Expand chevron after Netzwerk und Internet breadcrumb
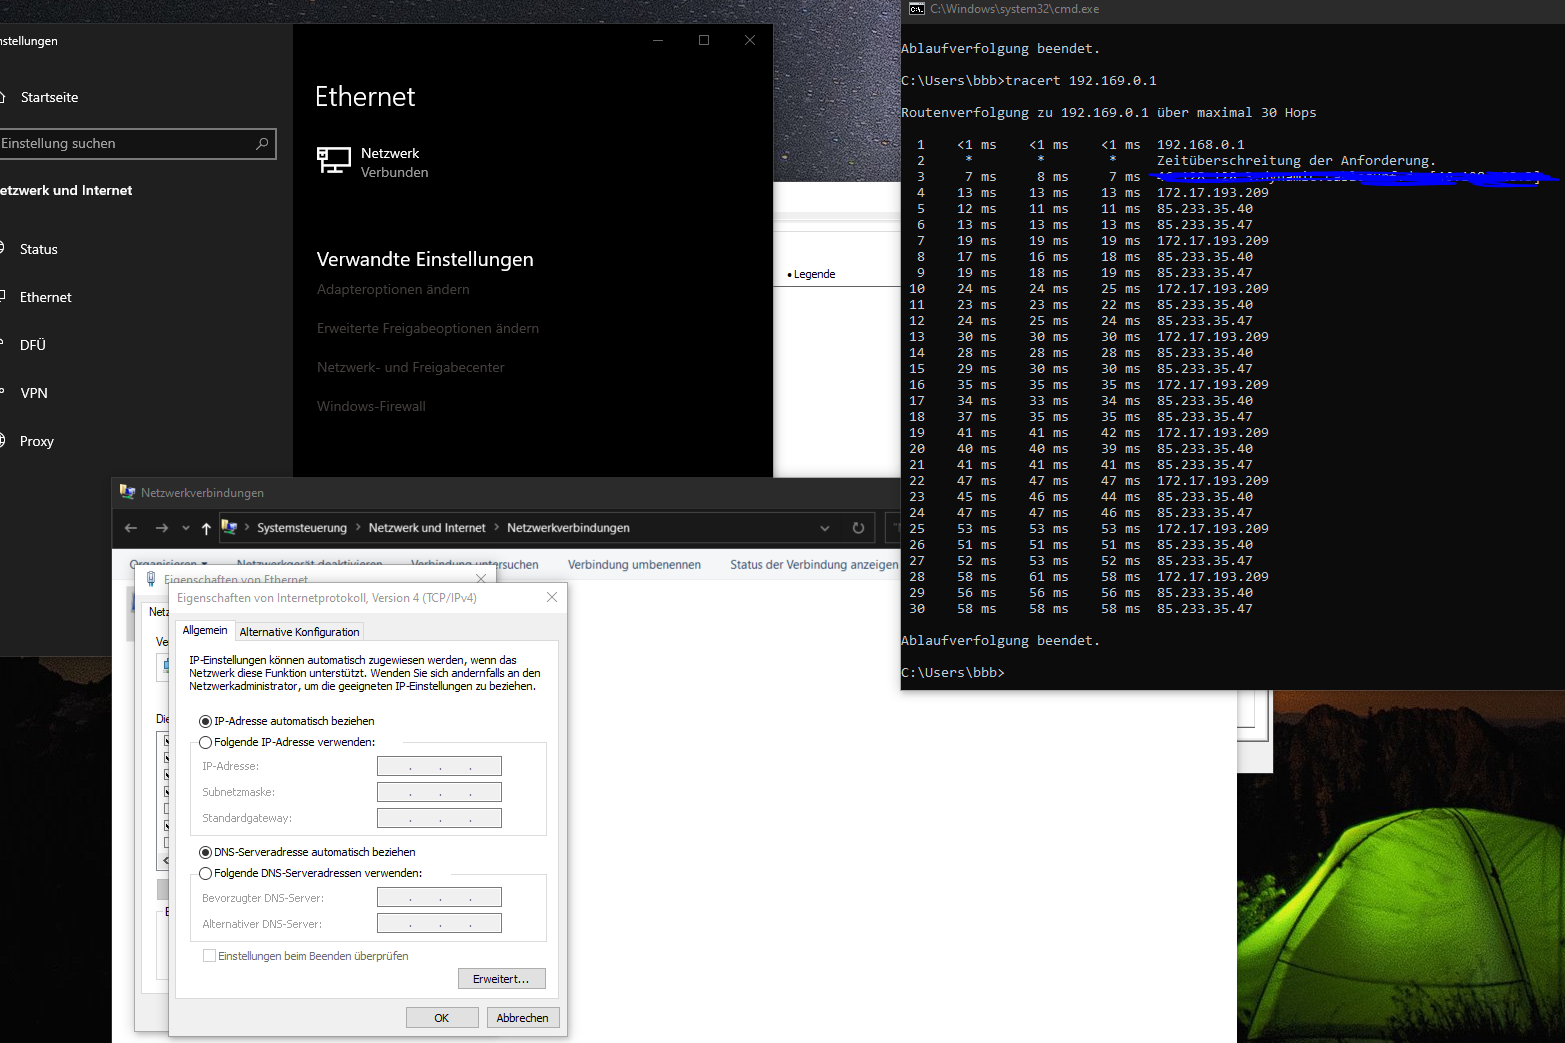Viewport: 1565px width, 1043px height. [x=496, y=528]
